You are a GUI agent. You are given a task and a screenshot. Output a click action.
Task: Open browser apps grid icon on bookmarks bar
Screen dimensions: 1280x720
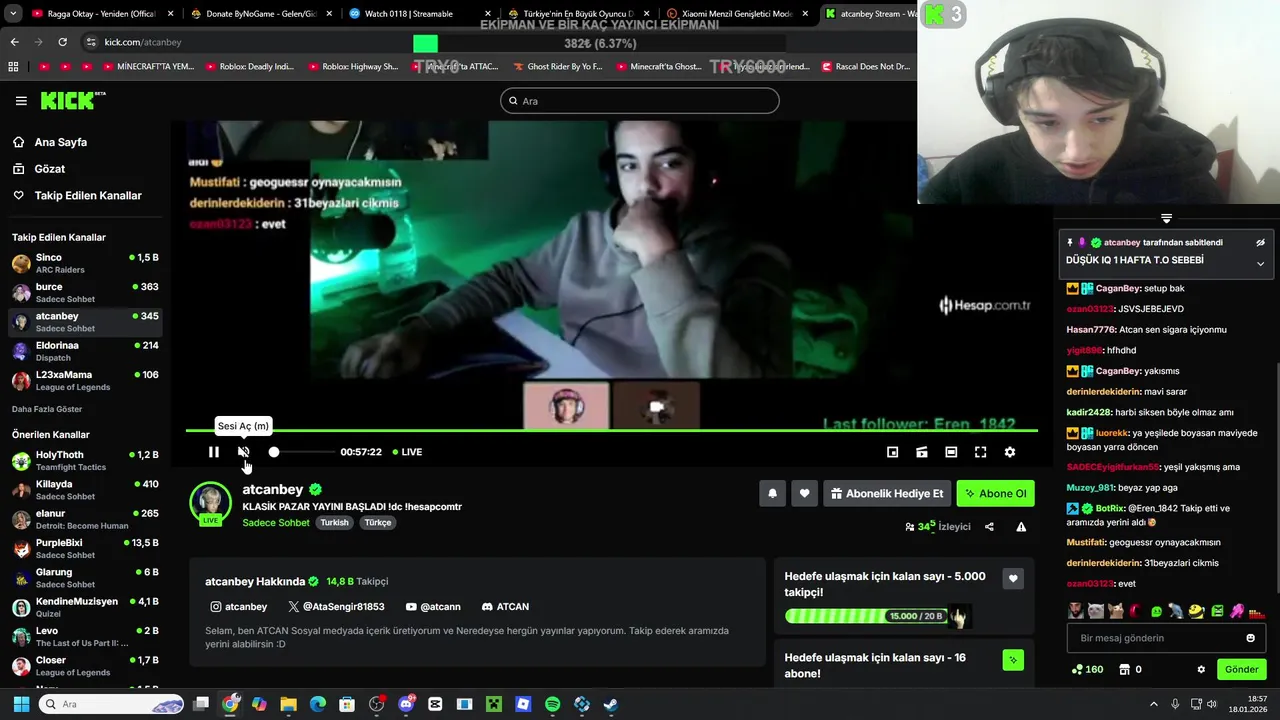click(x=13, y=67)
